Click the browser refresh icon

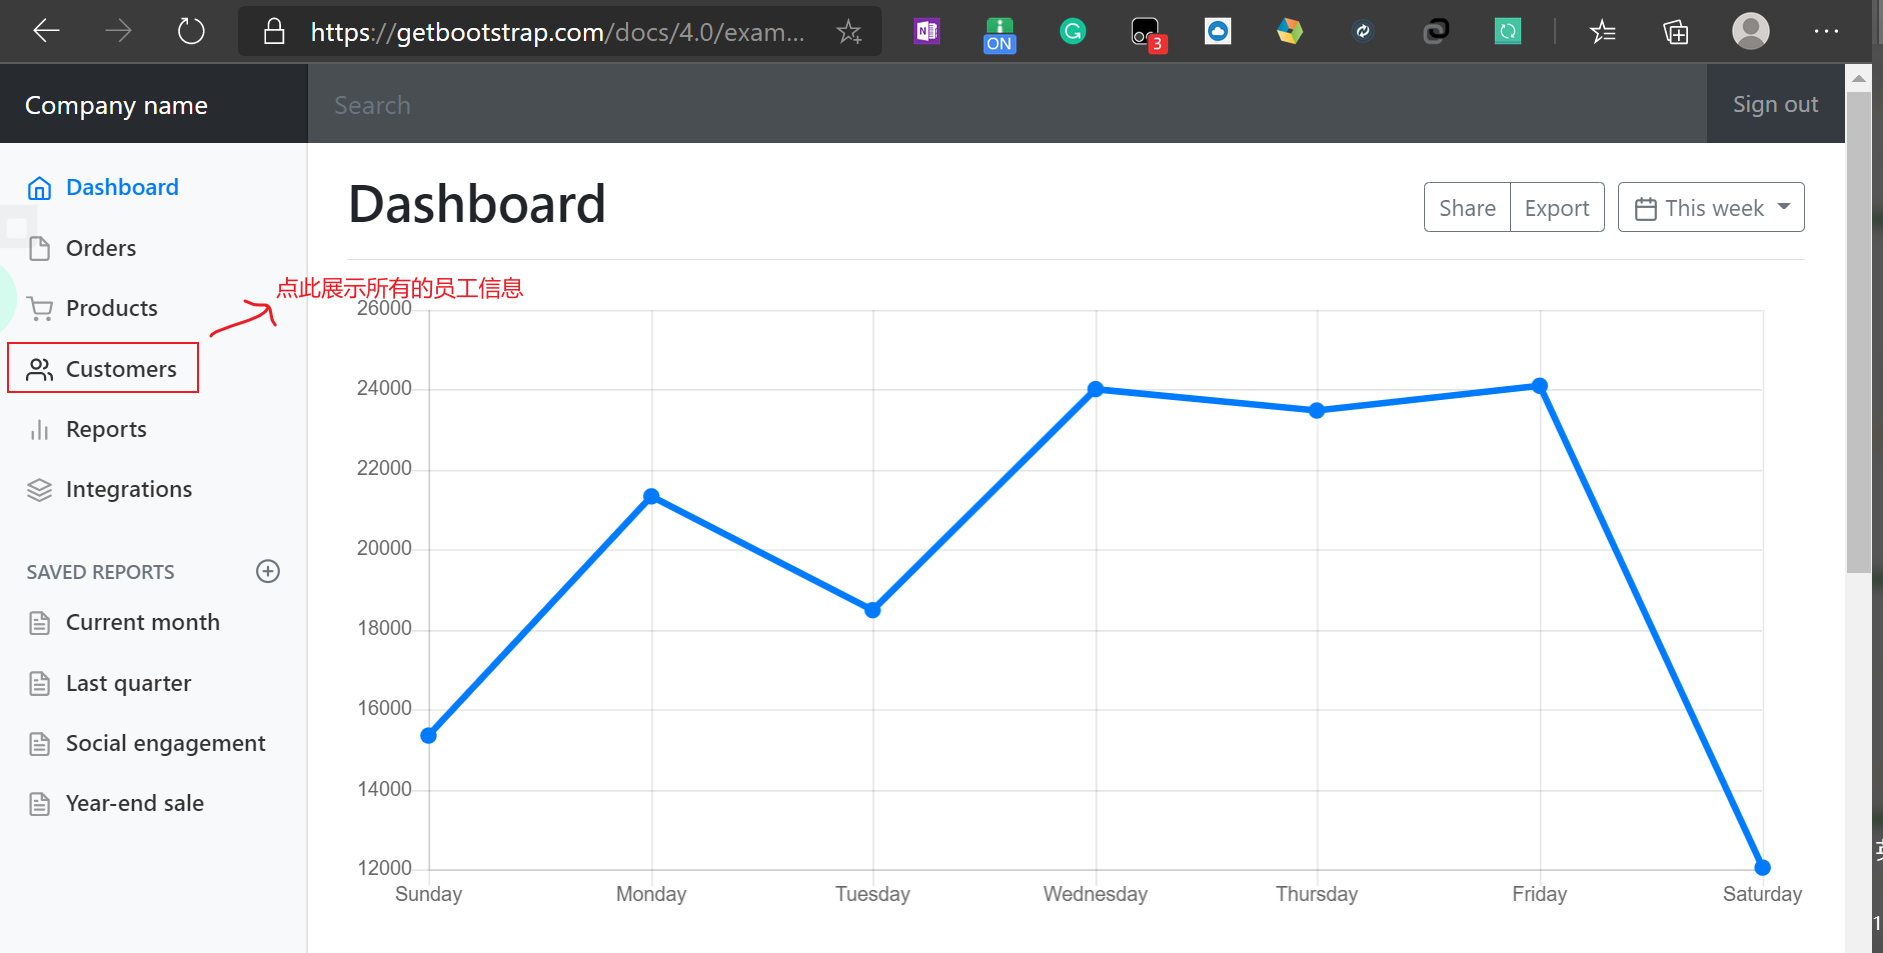click(191, 32)
